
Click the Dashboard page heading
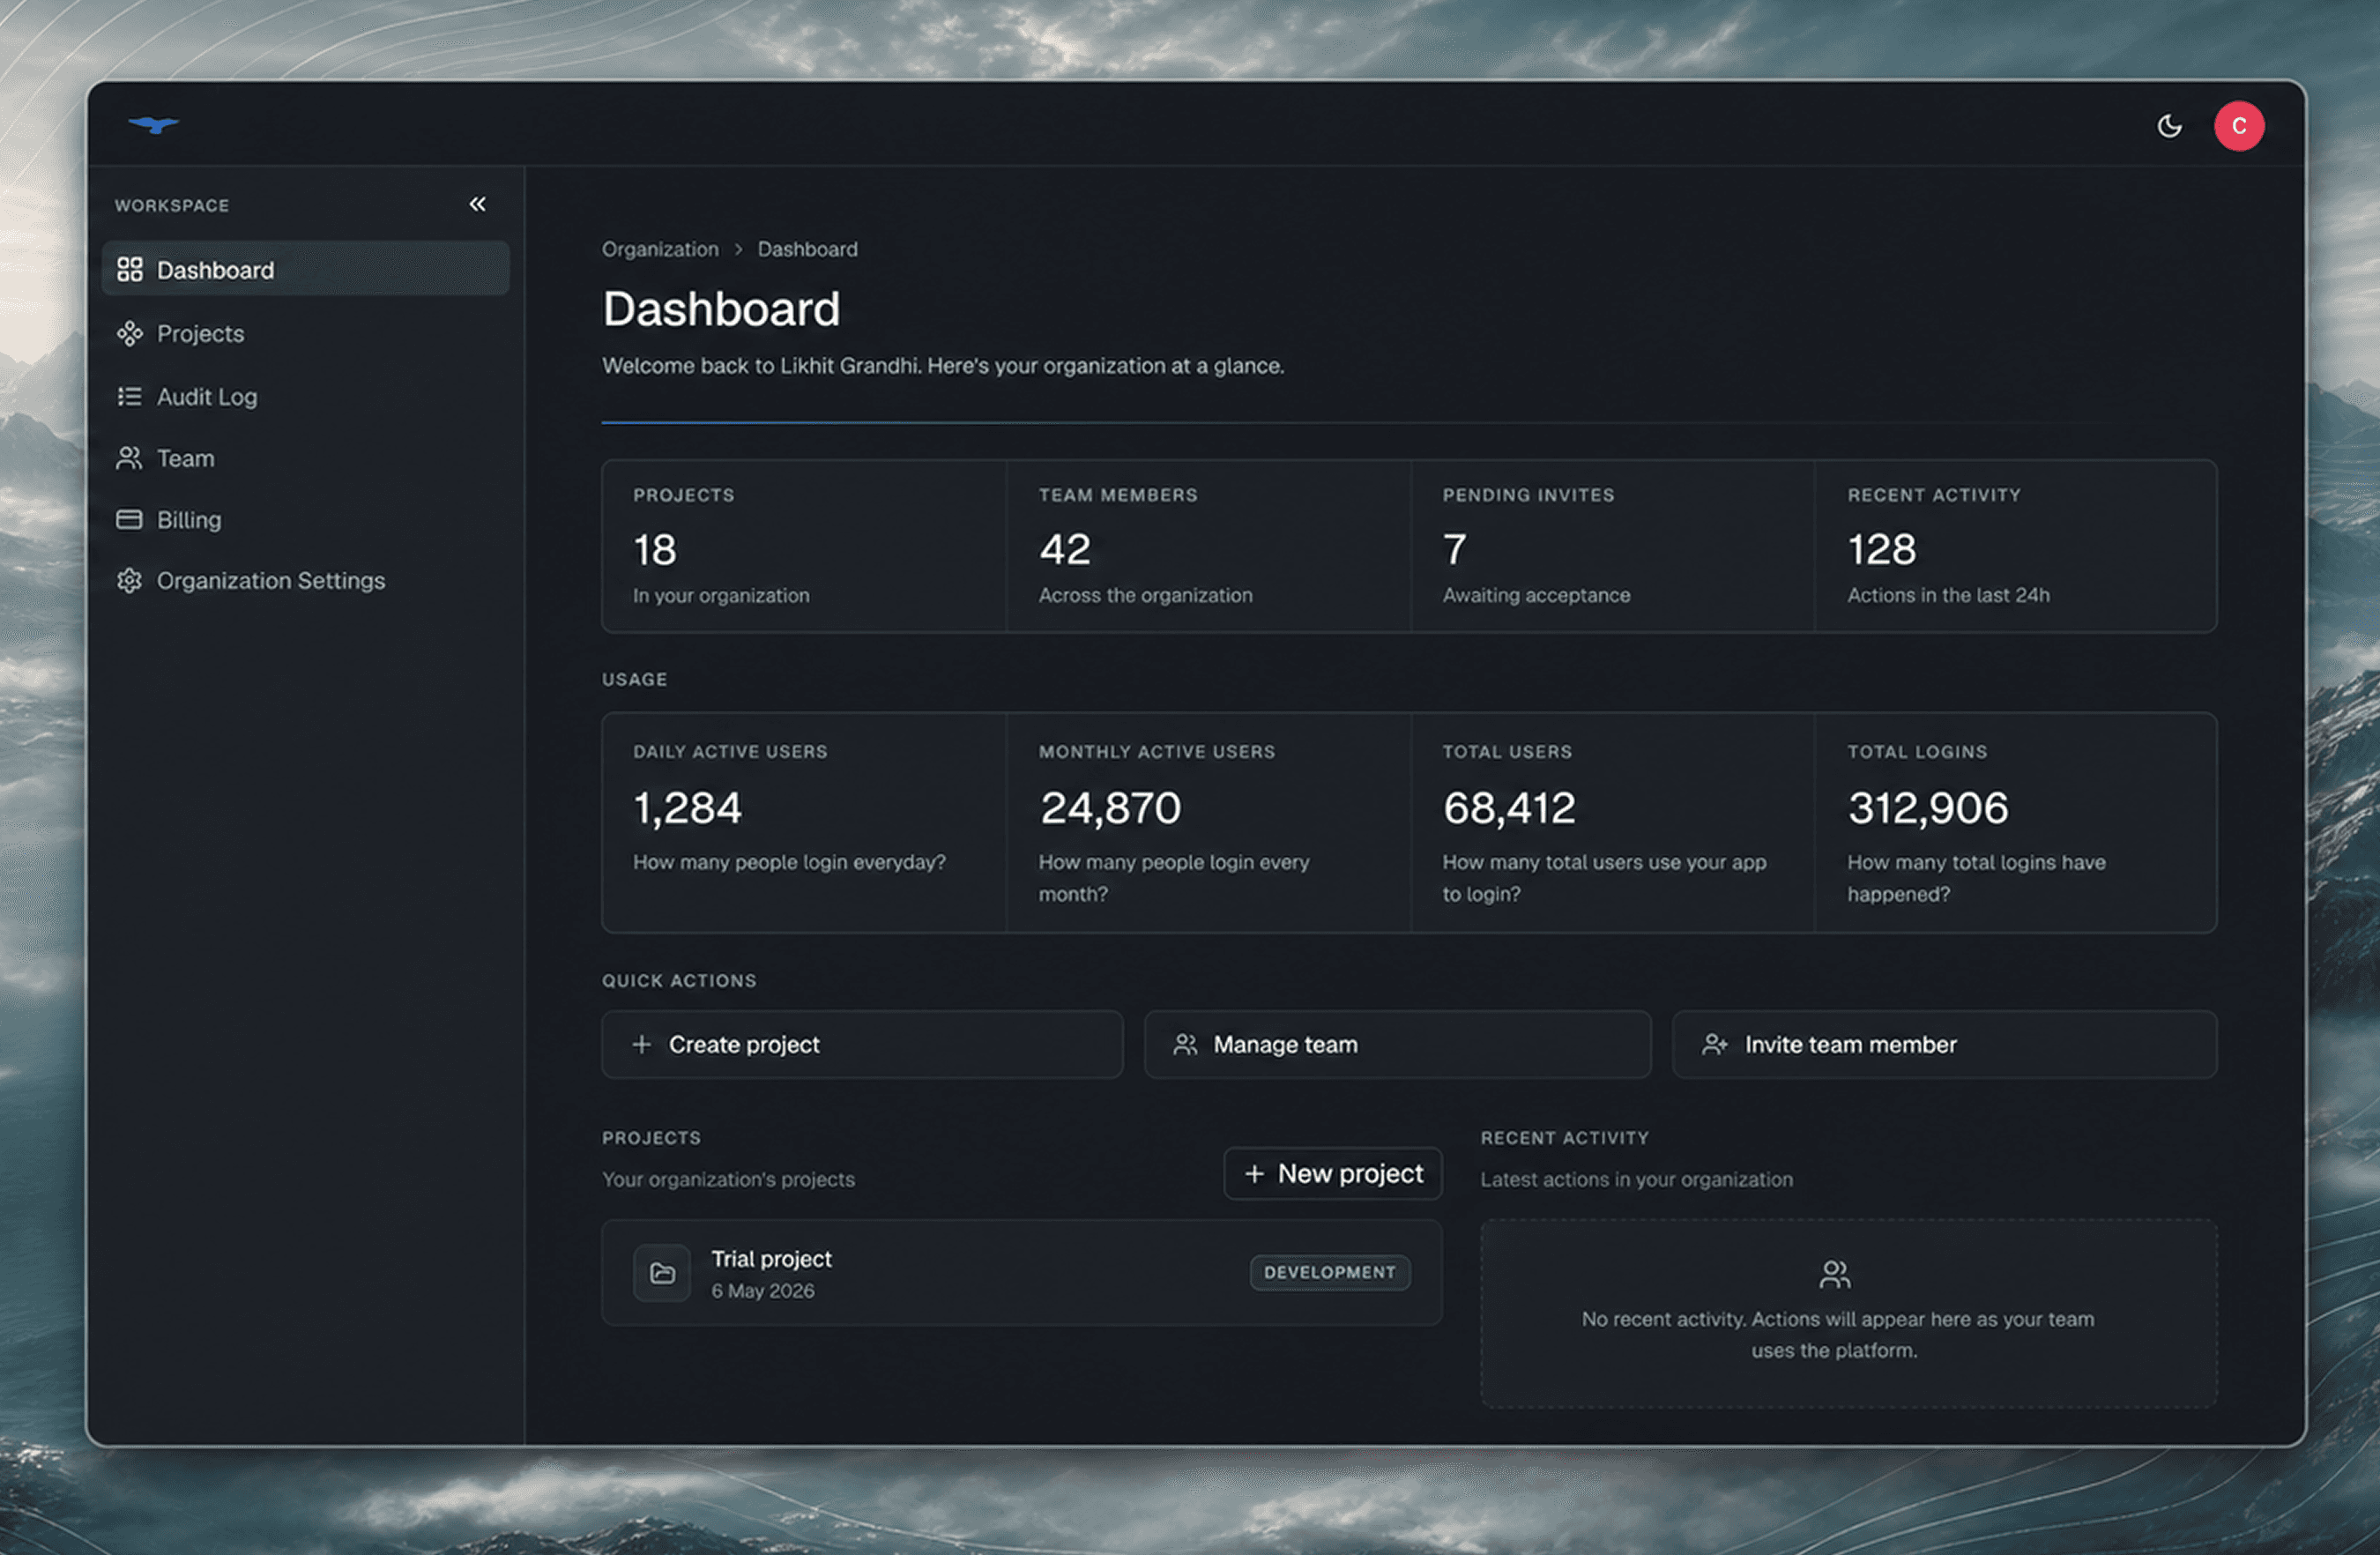(x=721, y=309)
